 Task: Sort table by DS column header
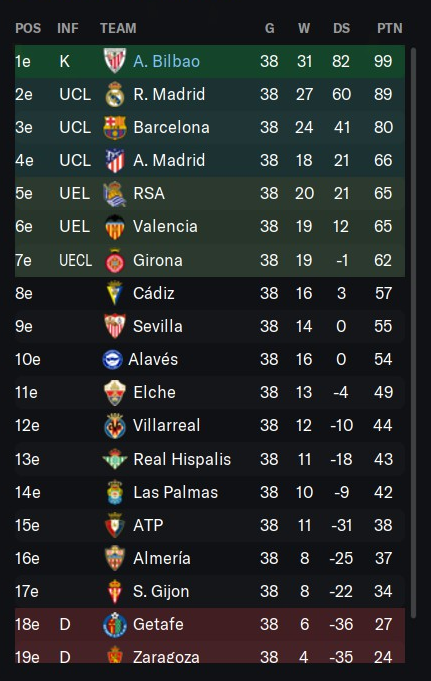pyautogui.click(x=341, y=28)
